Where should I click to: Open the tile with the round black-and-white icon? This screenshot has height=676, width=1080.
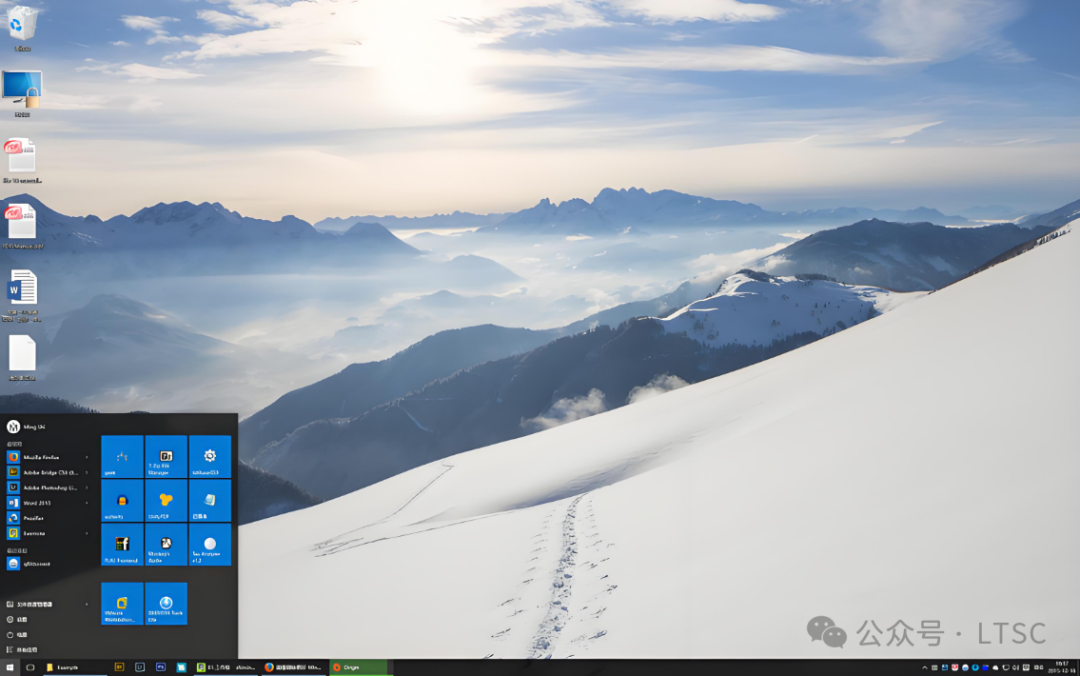(166, 544)
